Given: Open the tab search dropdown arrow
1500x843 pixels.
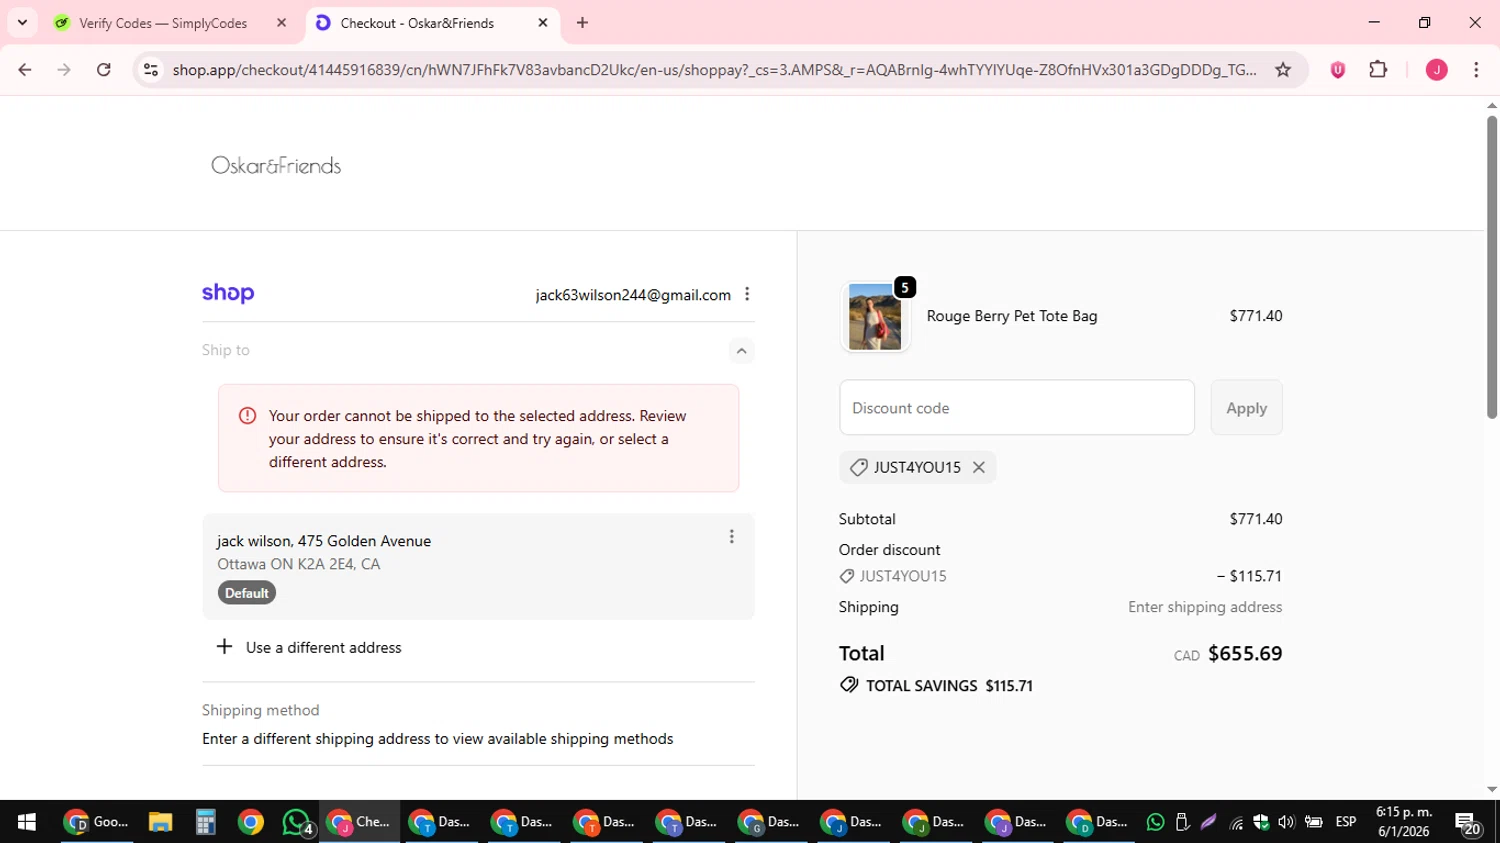Looking at the screenshot, I should point(22,23).
